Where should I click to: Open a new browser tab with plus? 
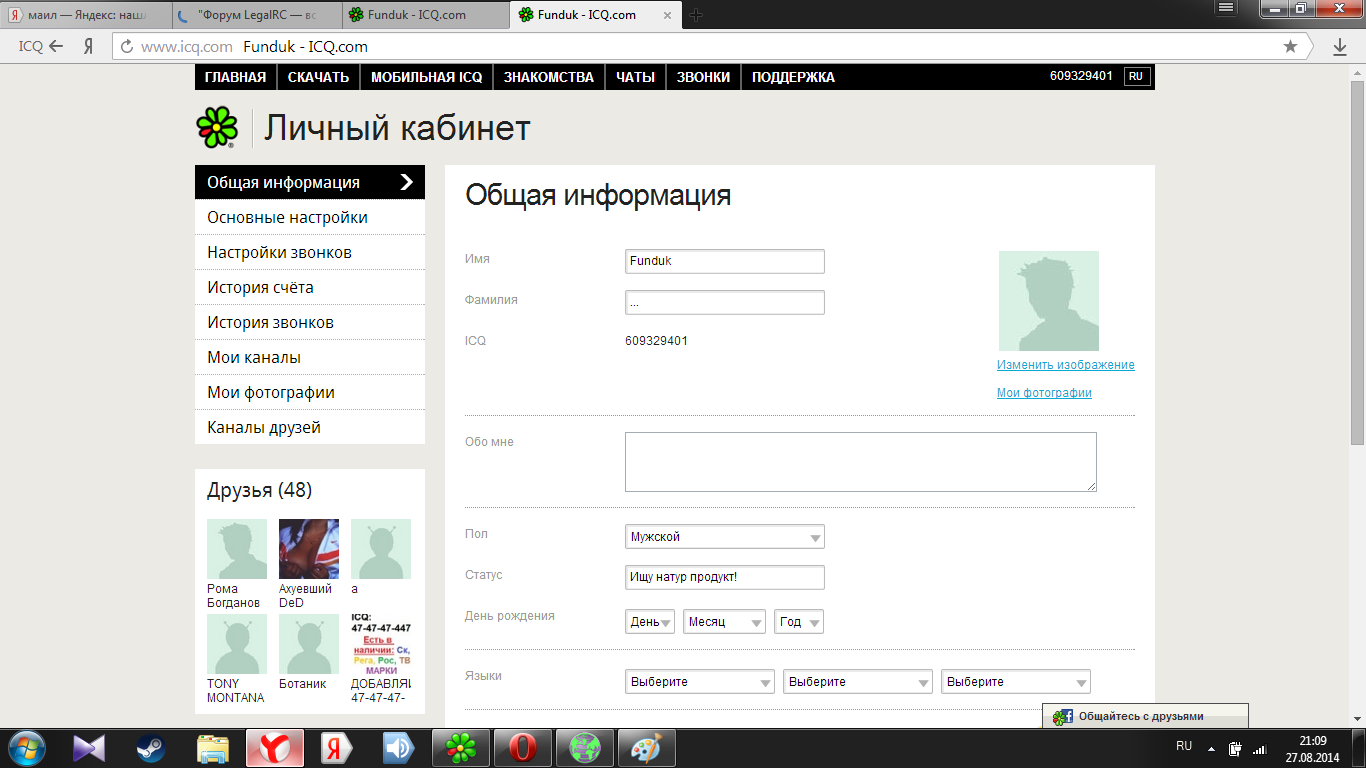tap(697, 14)
